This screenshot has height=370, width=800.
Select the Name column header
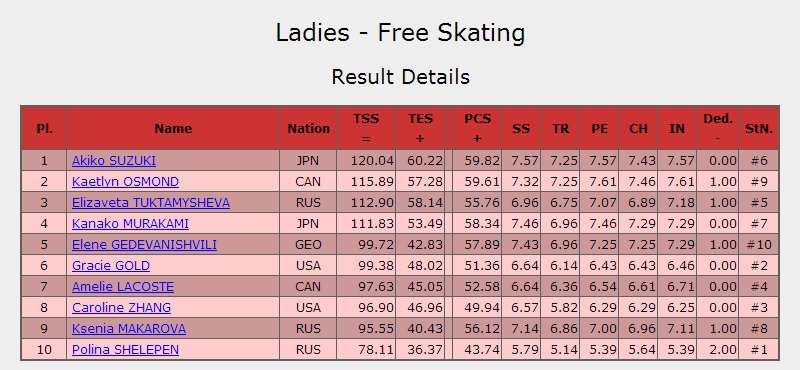coord(173,128)
